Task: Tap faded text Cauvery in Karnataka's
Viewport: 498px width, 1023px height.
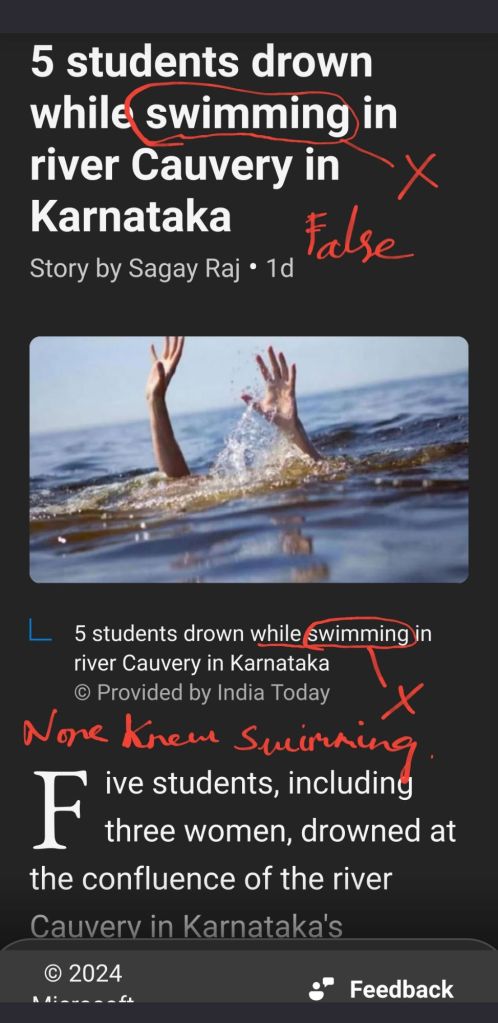Action: [x=186, y=926]
